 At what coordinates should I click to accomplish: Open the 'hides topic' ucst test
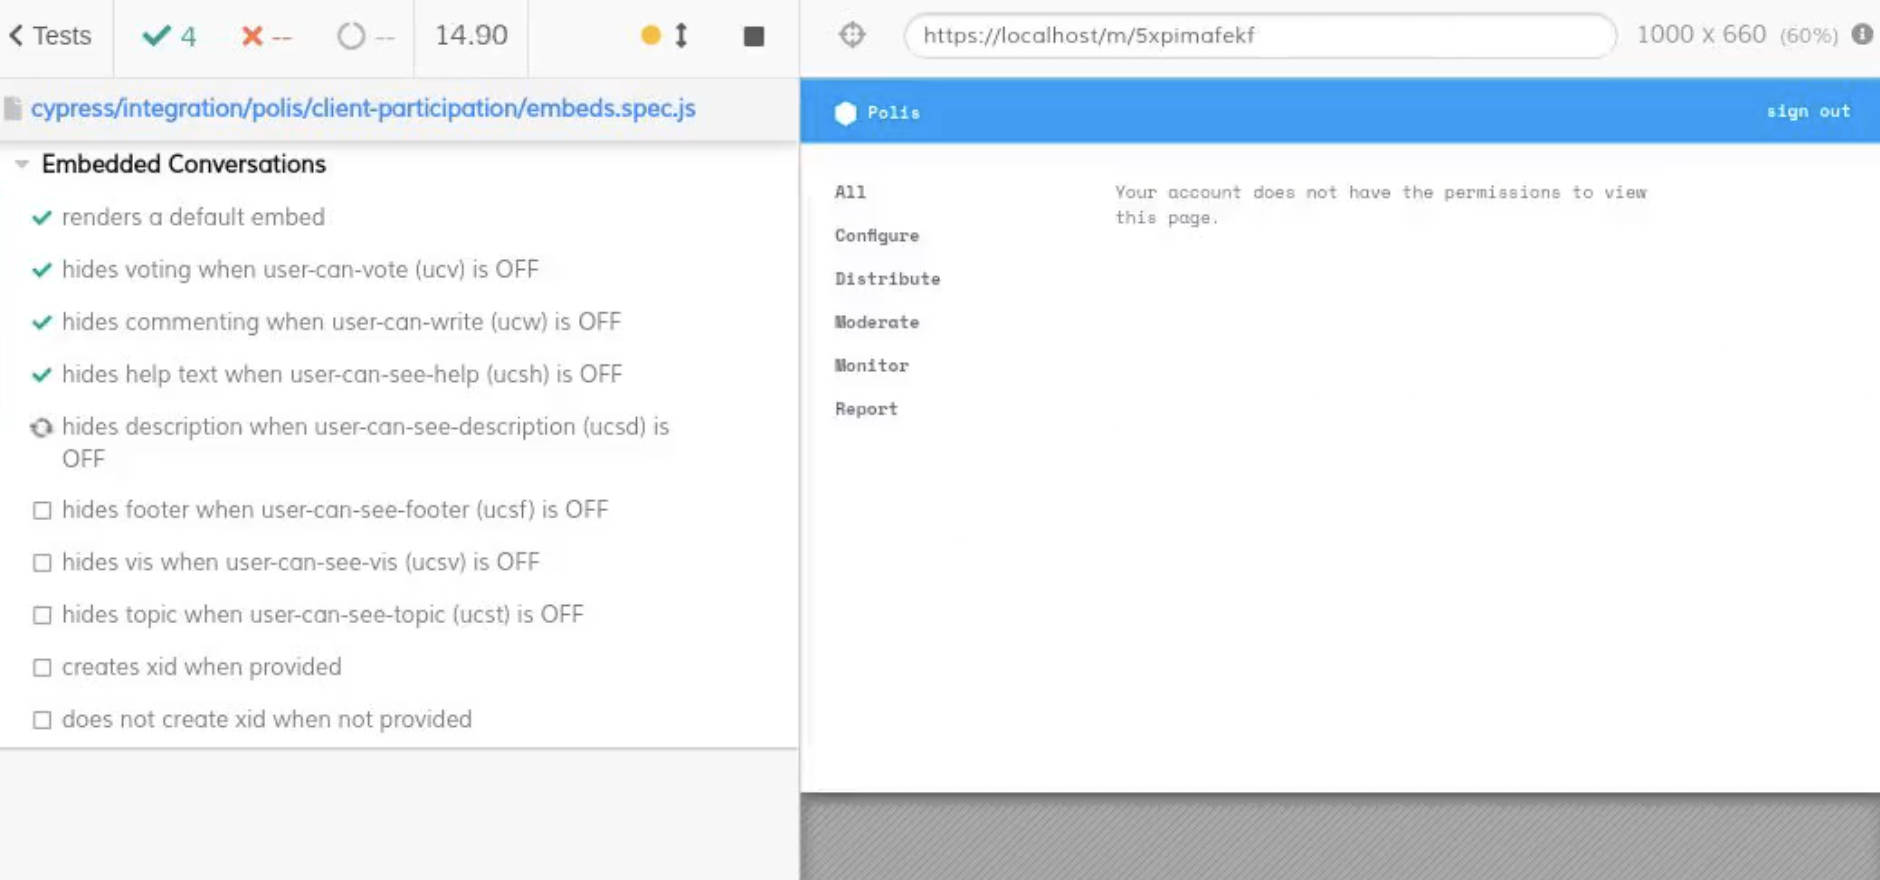(x=322, y=614)
